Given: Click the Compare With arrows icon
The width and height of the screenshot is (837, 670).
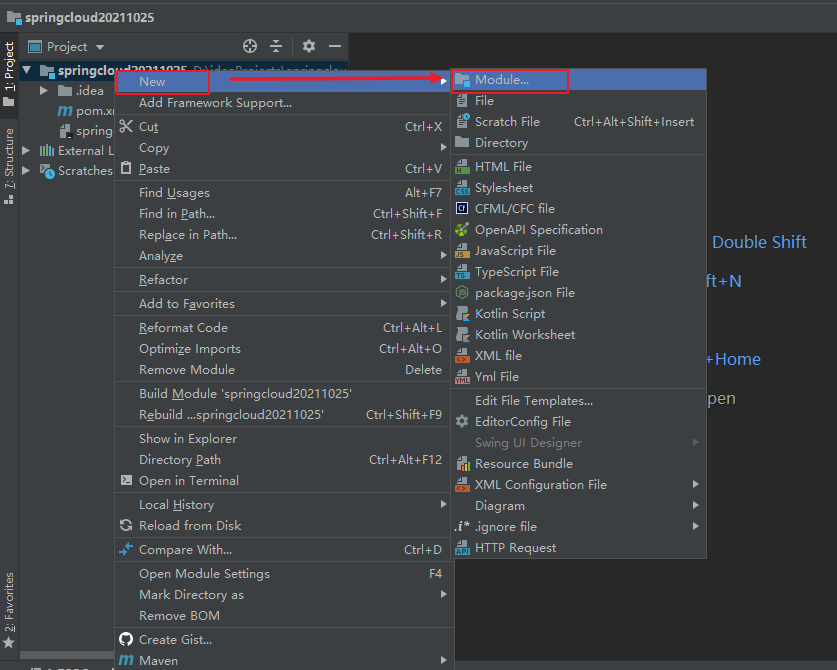Looking at the screenshot, I should pos(126,549).
